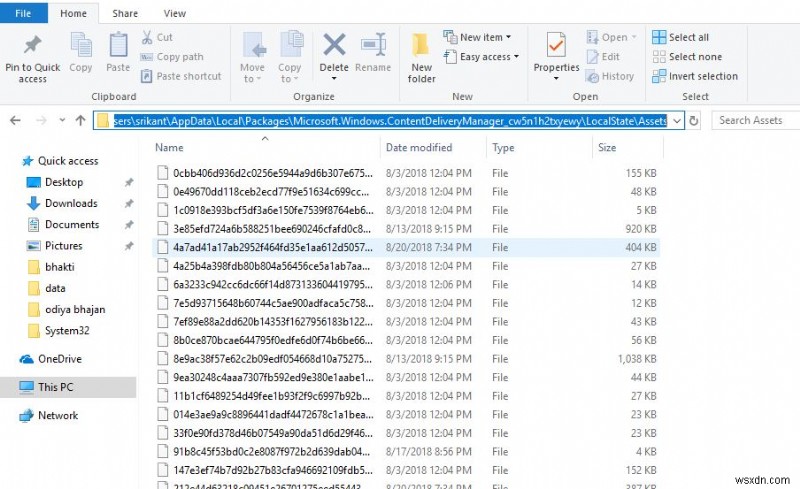
Task: Open the File tab
Action: tap(23, 13)
